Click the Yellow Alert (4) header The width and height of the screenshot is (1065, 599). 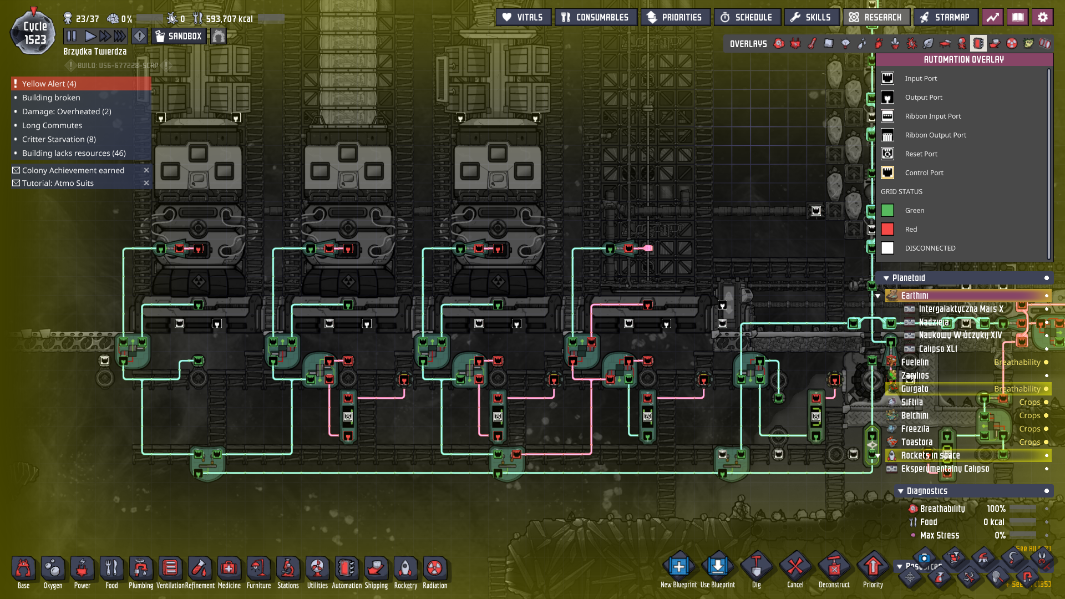coord(80,84)
